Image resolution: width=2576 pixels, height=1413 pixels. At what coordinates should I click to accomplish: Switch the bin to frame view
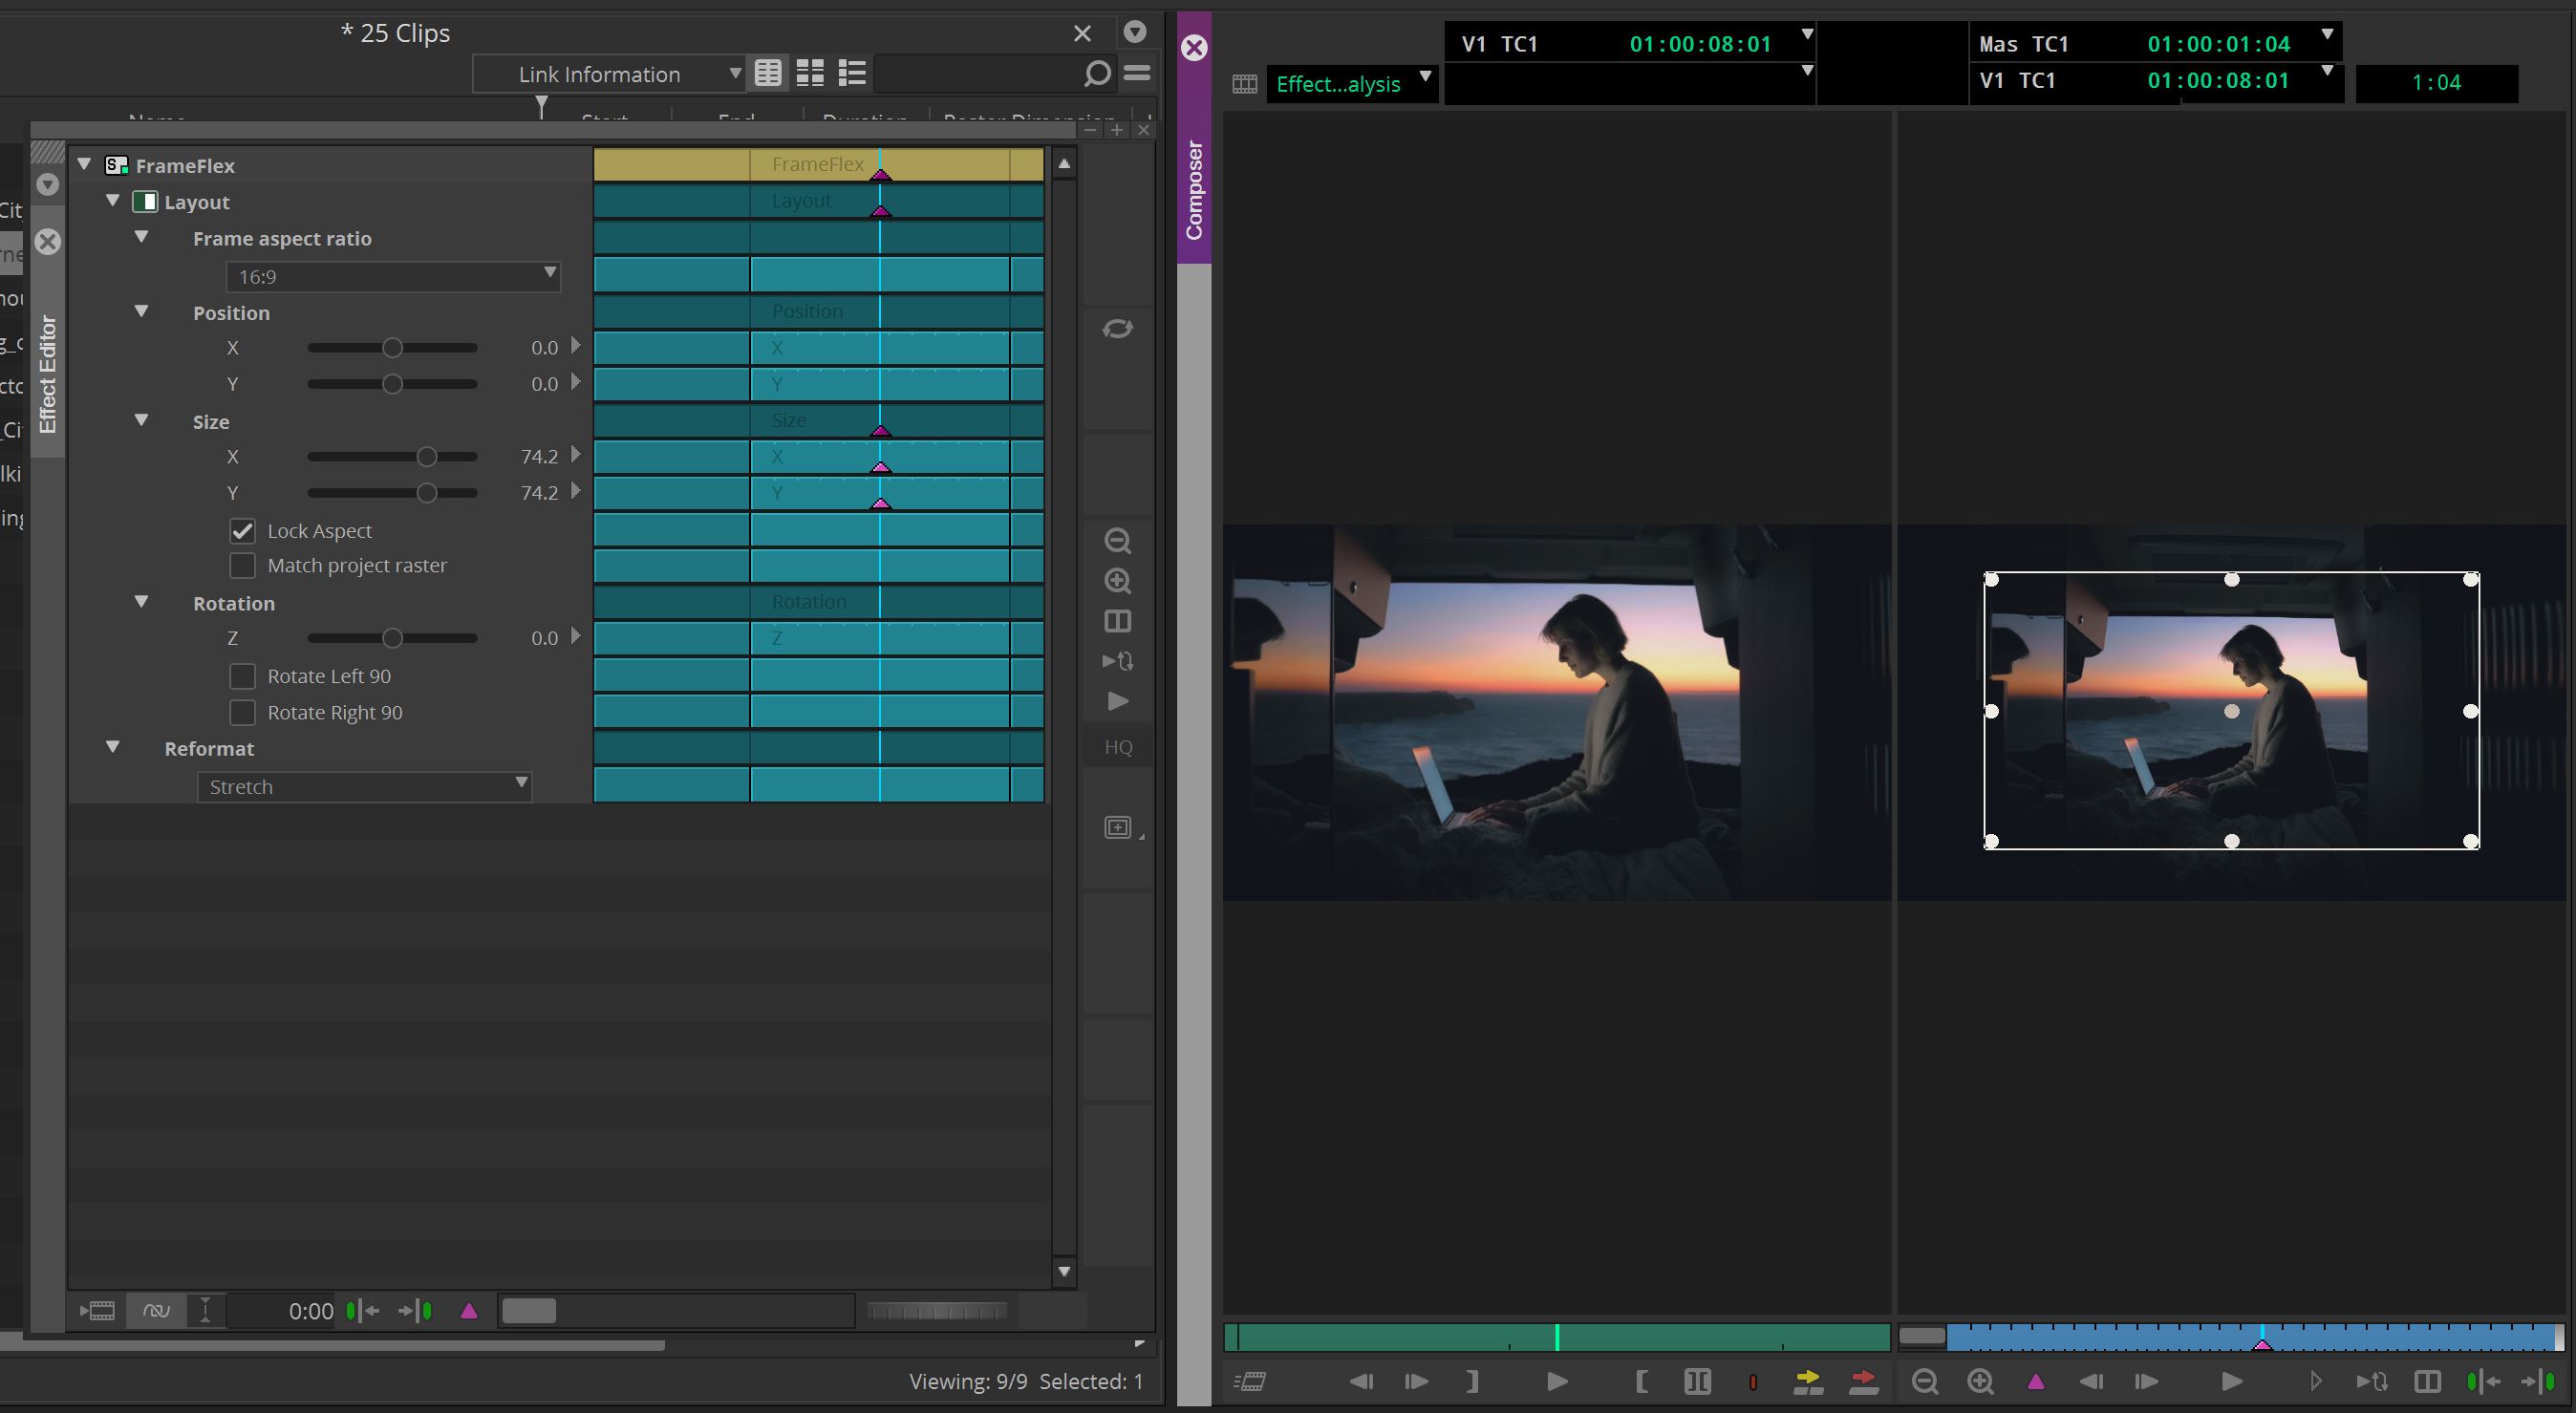[x=810, y=73]
